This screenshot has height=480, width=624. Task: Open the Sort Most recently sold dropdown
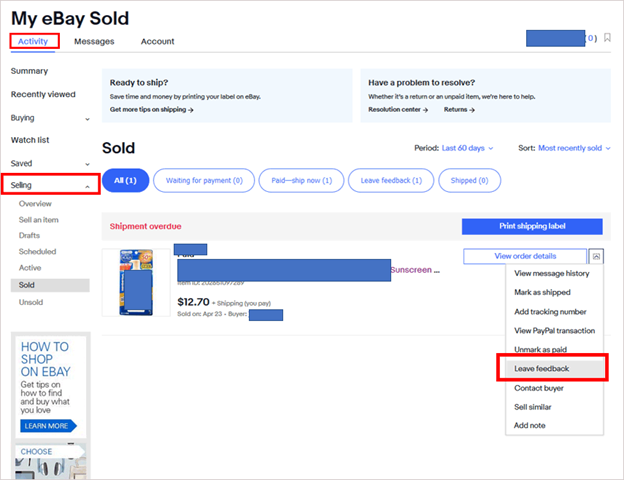pos(574,148)
